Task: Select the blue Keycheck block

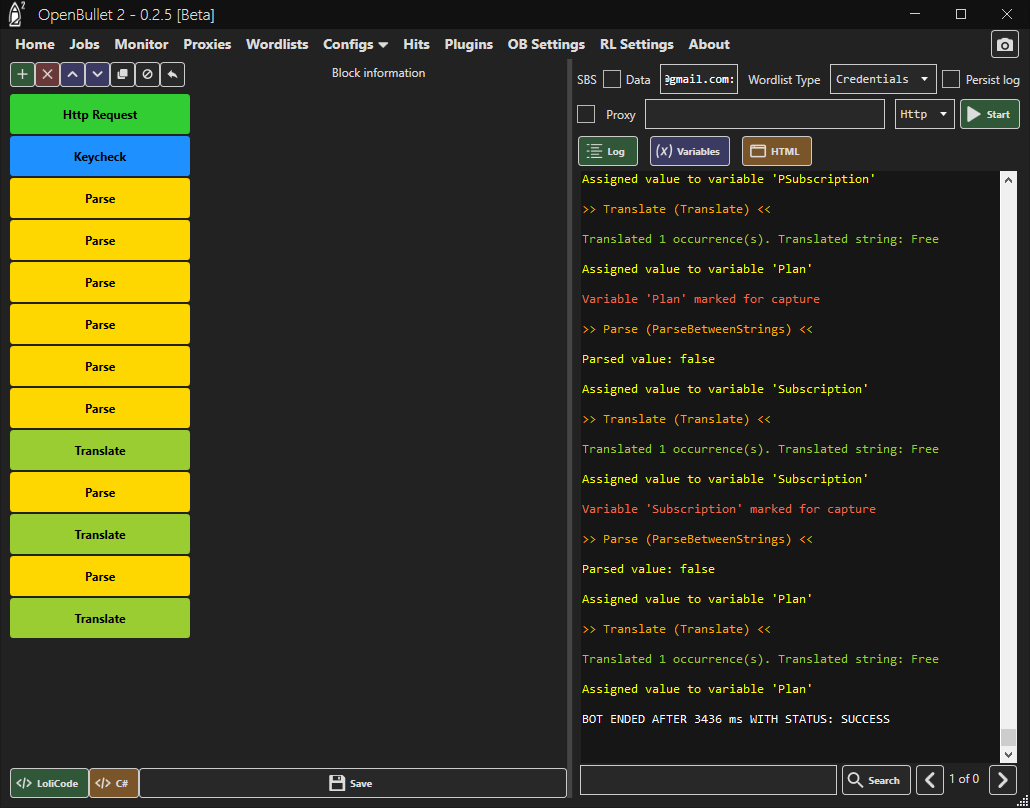Action: [100, 156]
